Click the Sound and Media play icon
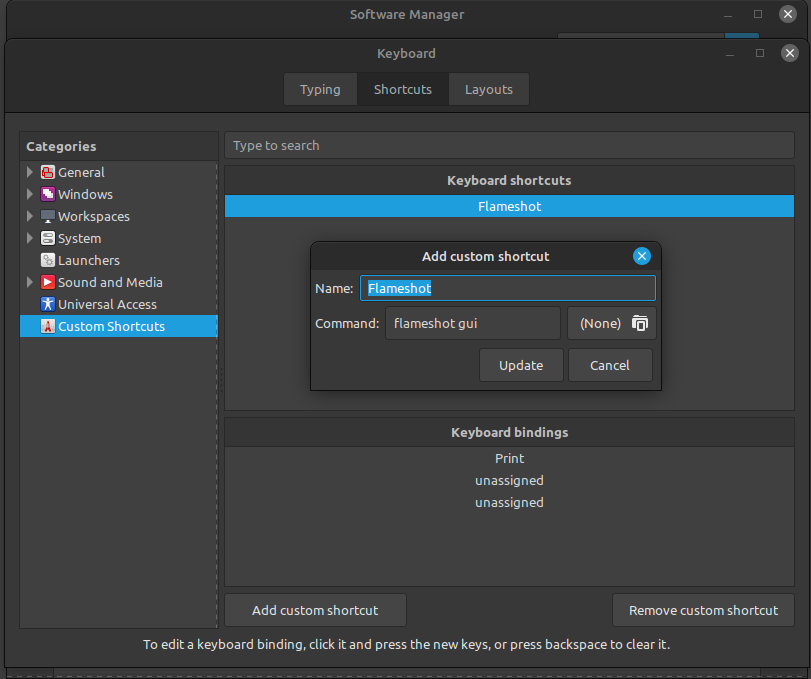This screenshot has width=811, height=679. (x=48, y=282)
